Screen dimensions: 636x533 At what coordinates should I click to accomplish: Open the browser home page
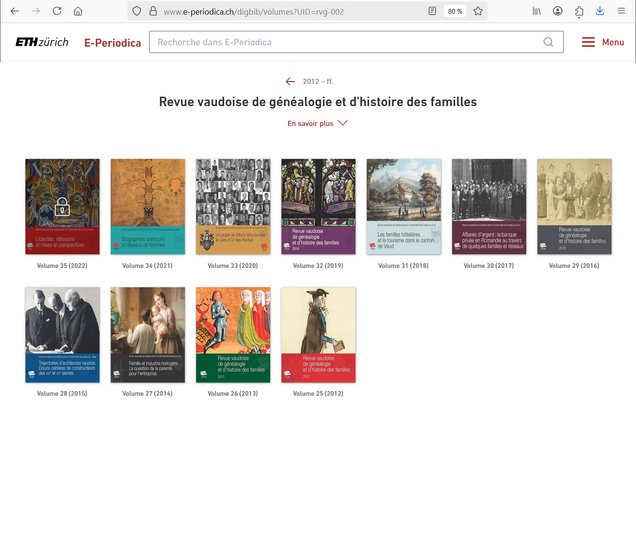[x=78, y=11]
